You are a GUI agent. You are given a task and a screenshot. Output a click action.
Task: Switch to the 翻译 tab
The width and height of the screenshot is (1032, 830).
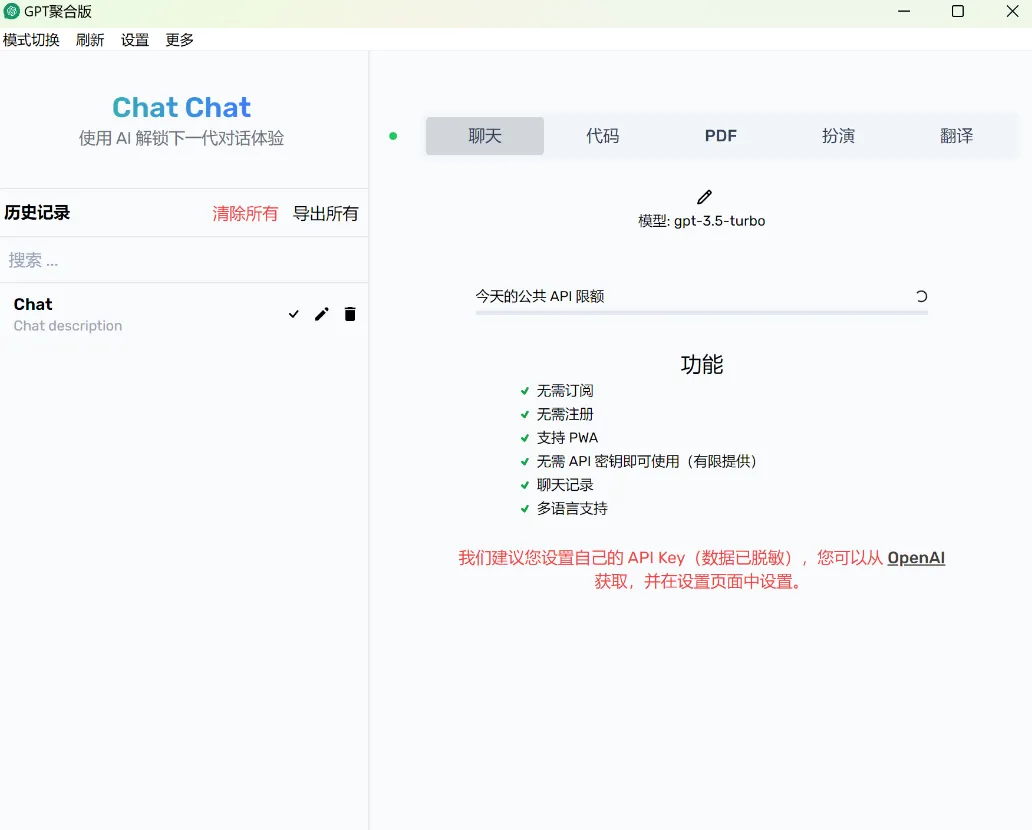(956, 136)
